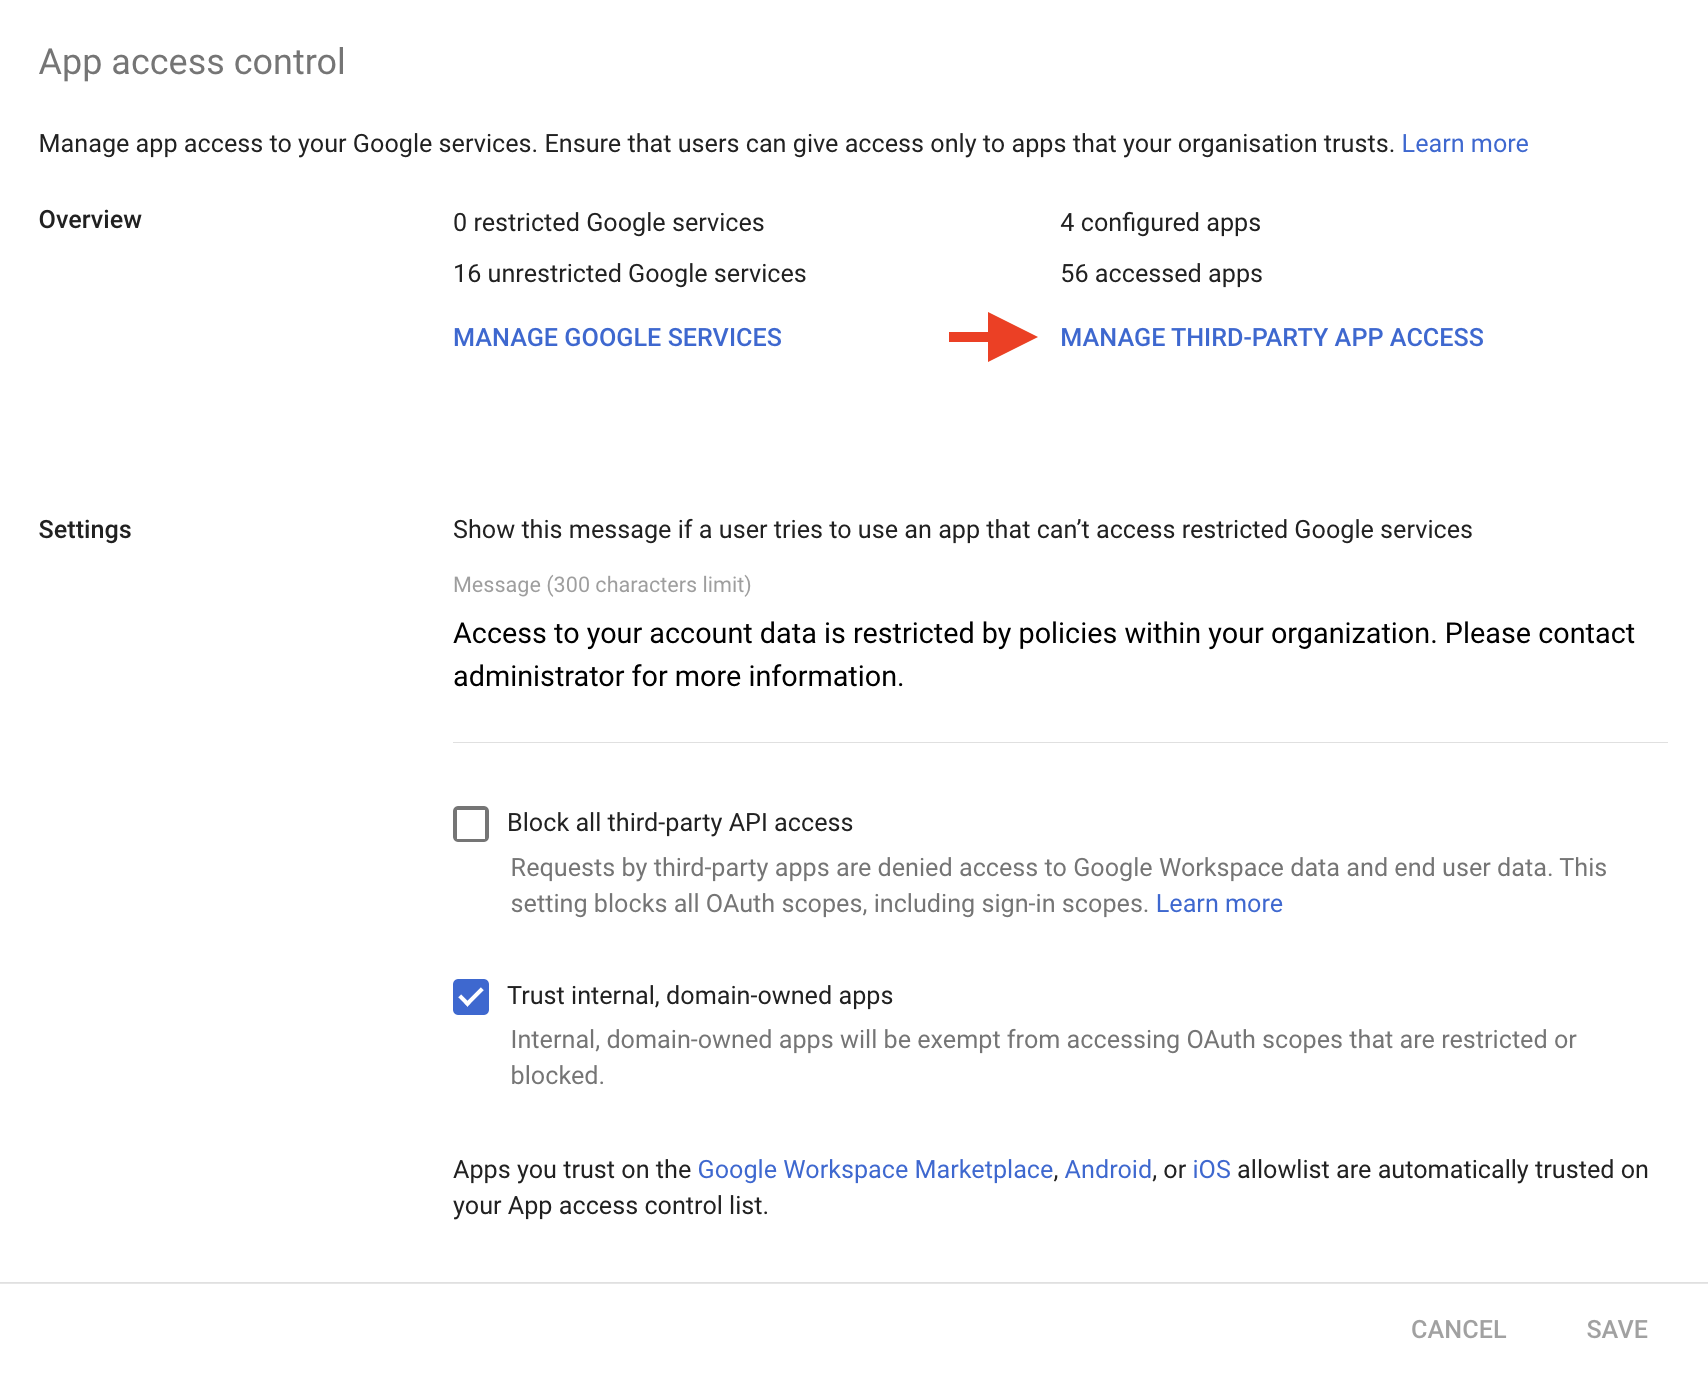Follow the Google Workspace Marketplace link
This screenshot has height=1374, width=1708.
pos(875,1170)
